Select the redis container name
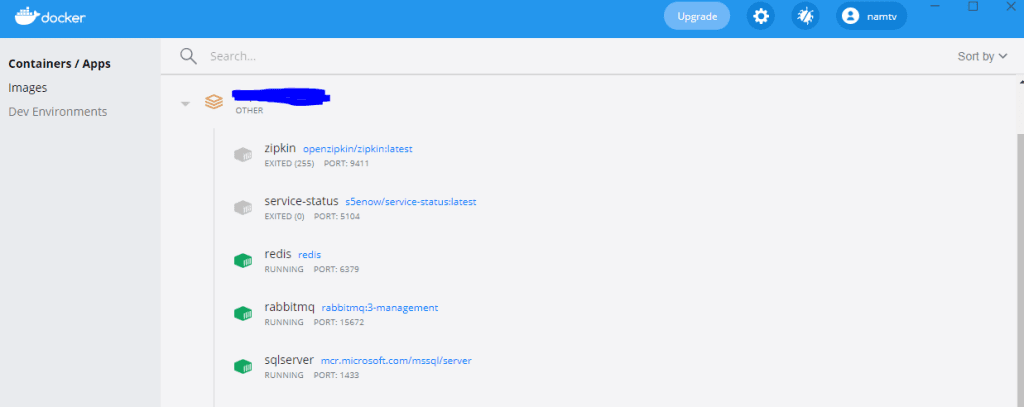Image resolution: width=1024 pixels, height=407 pixels. point(278,253)
